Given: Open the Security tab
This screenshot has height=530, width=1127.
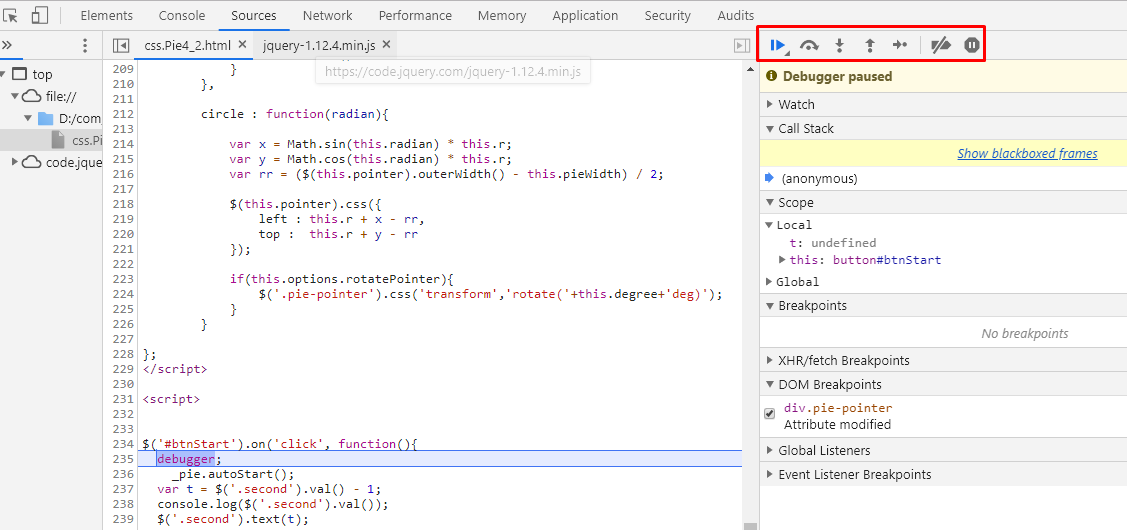Looking at the screenshot, I should (668, 15).
